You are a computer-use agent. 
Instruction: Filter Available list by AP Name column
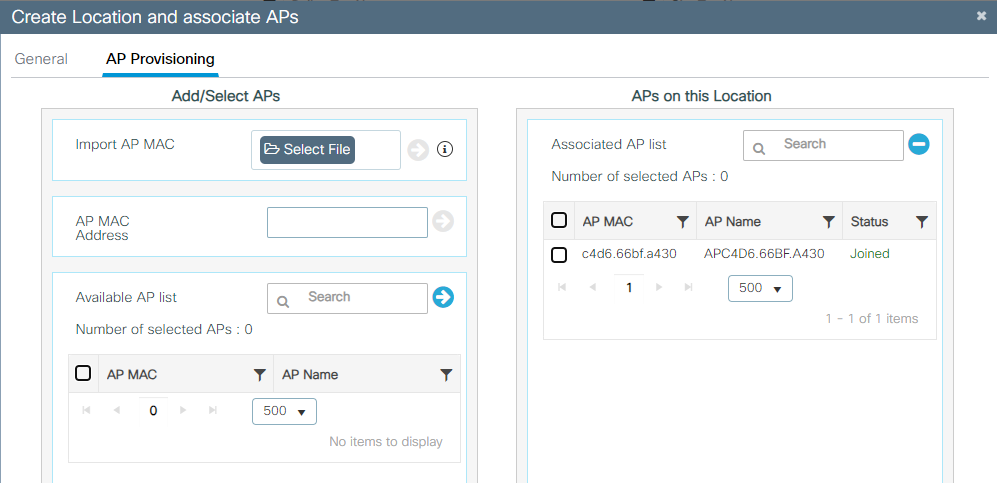coord(447,375)
